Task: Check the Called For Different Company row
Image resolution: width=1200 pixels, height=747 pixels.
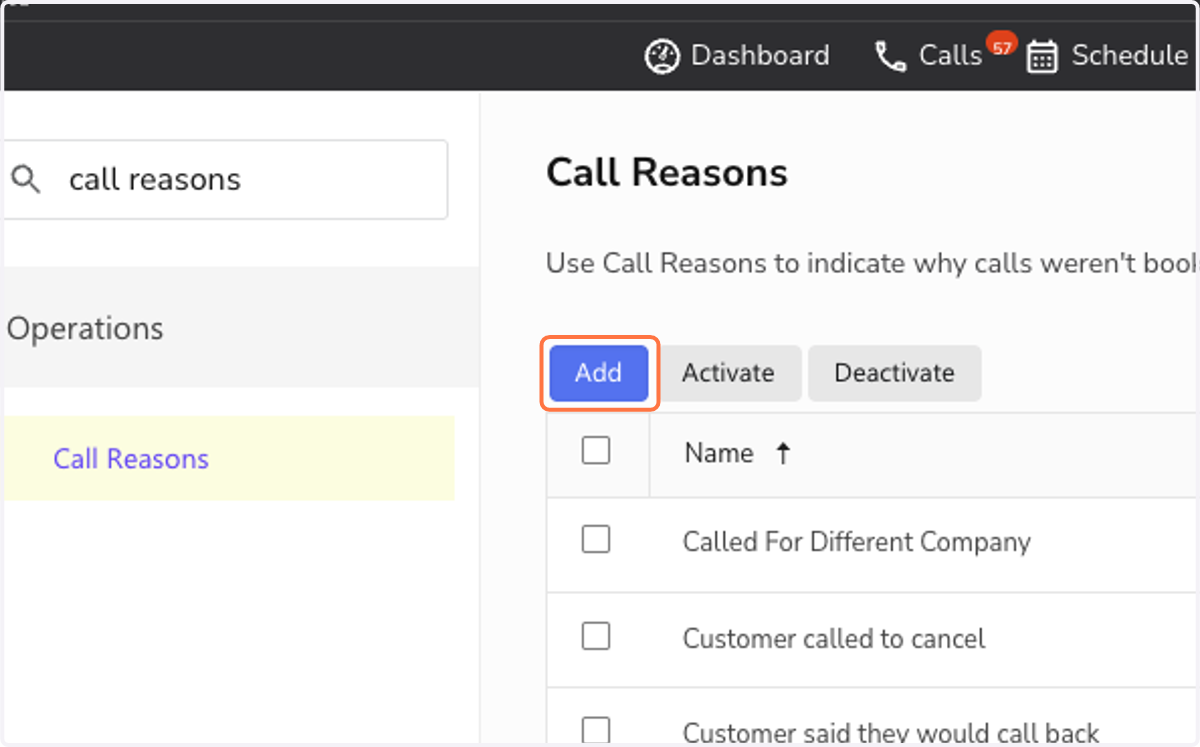Action: click(x=596, y=540)
